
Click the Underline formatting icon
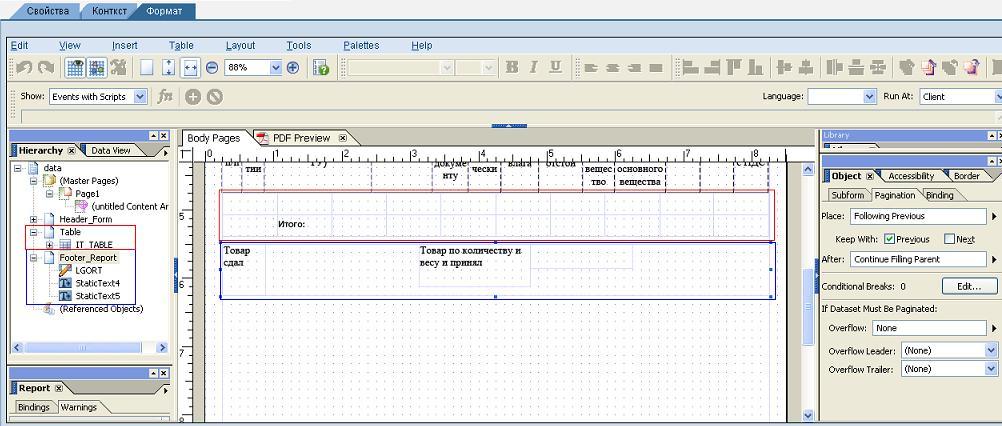point(555,67)
